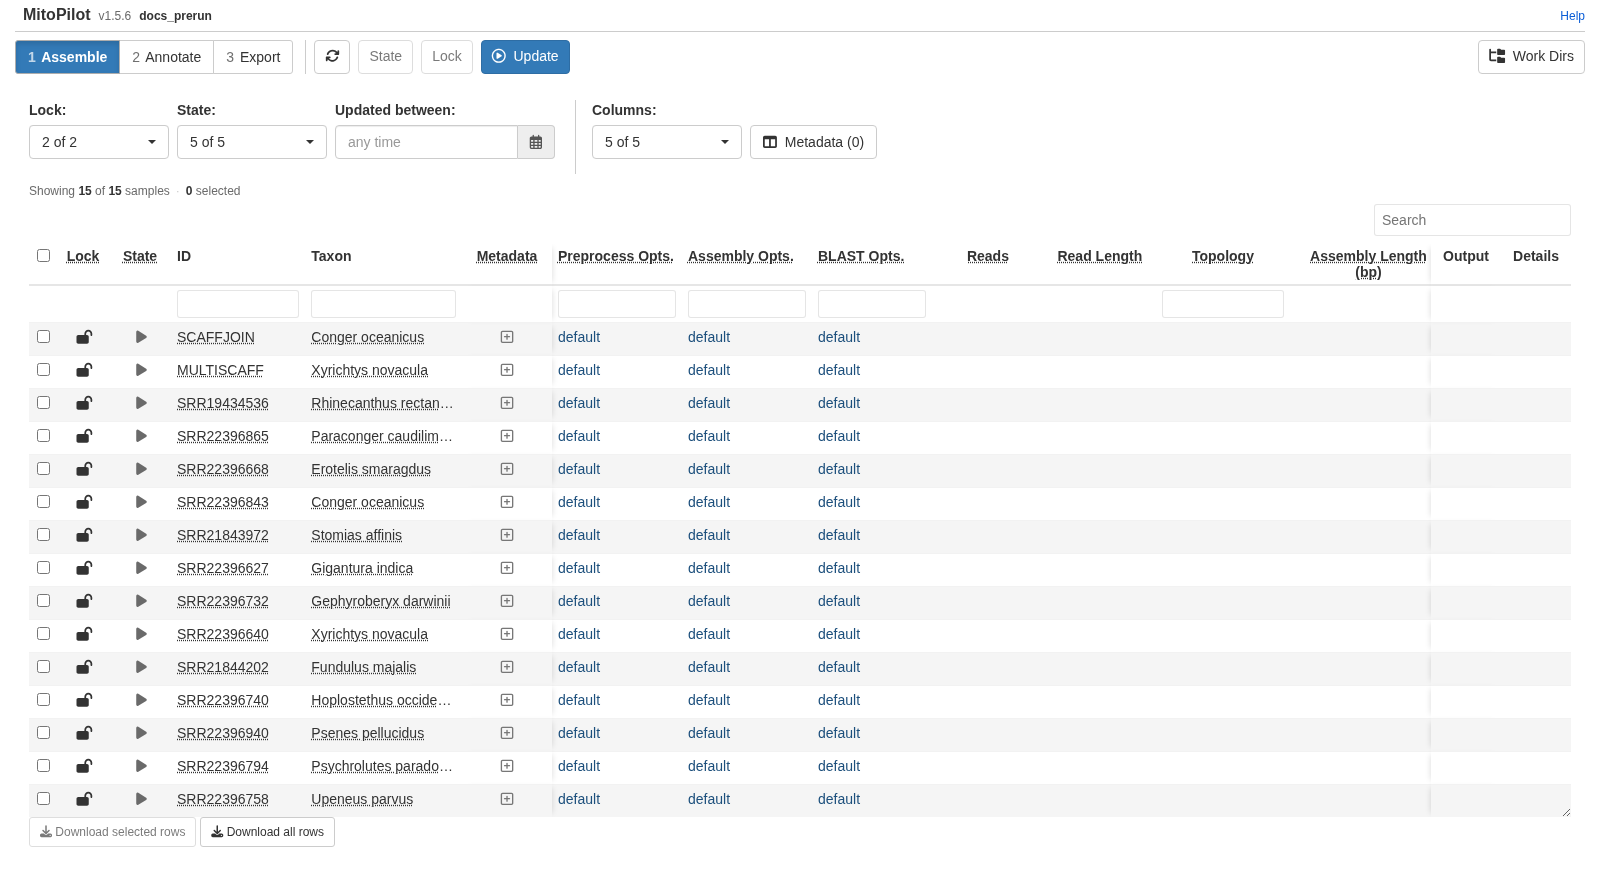Open the Export tab
This screenshot has width=1600, height=870.
253,57
